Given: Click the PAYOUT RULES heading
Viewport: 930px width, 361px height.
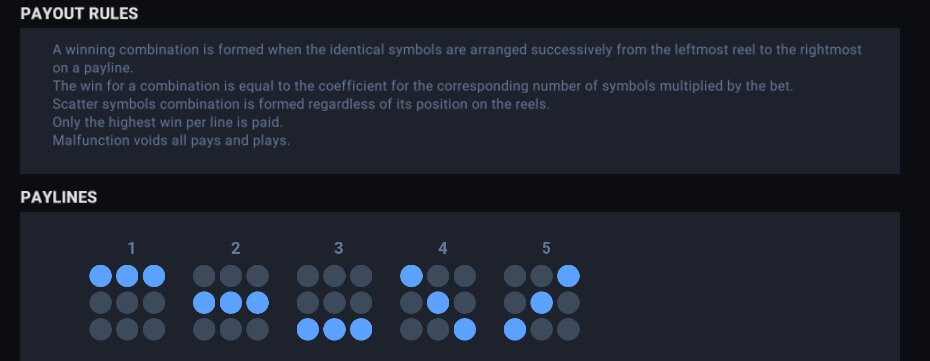Looking at the screenshot, I should pos(79,14).
